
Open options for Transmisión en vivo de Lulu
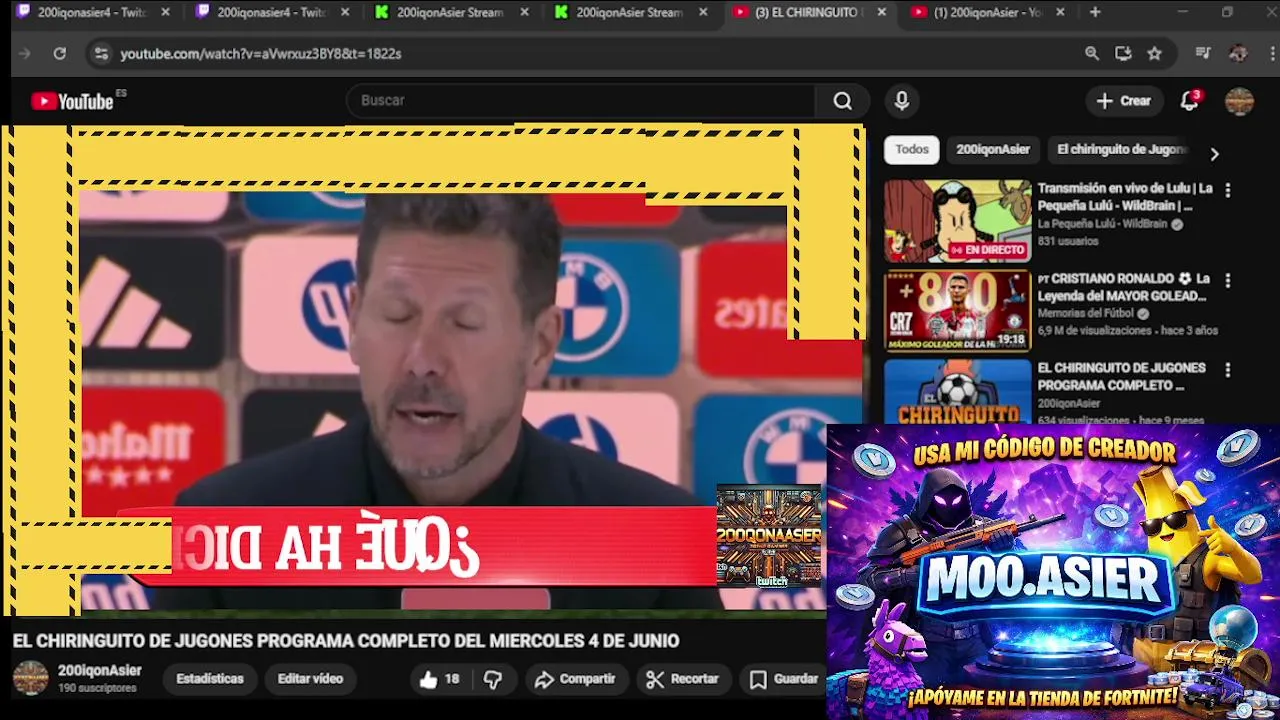point(1227,190)
